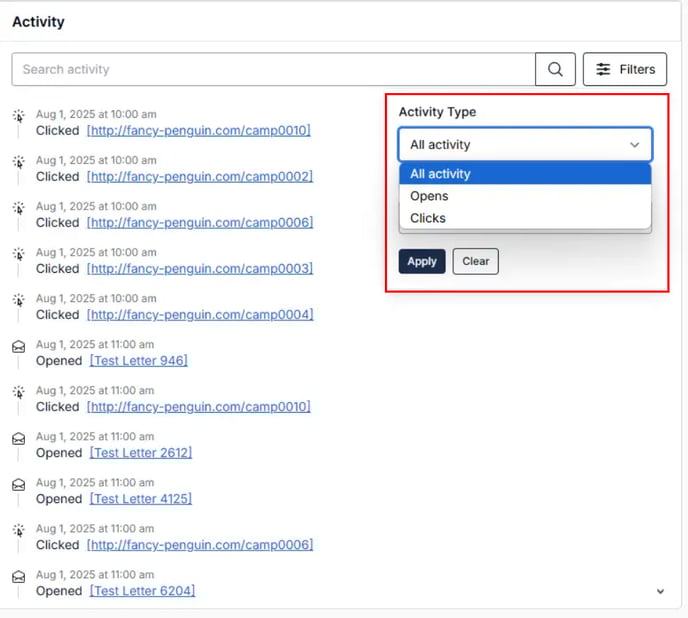The width and height of the screenshot is (688, 618).
Task: Click envelope icon beside Test Letter 2612
Action: (x=18, y=438)
